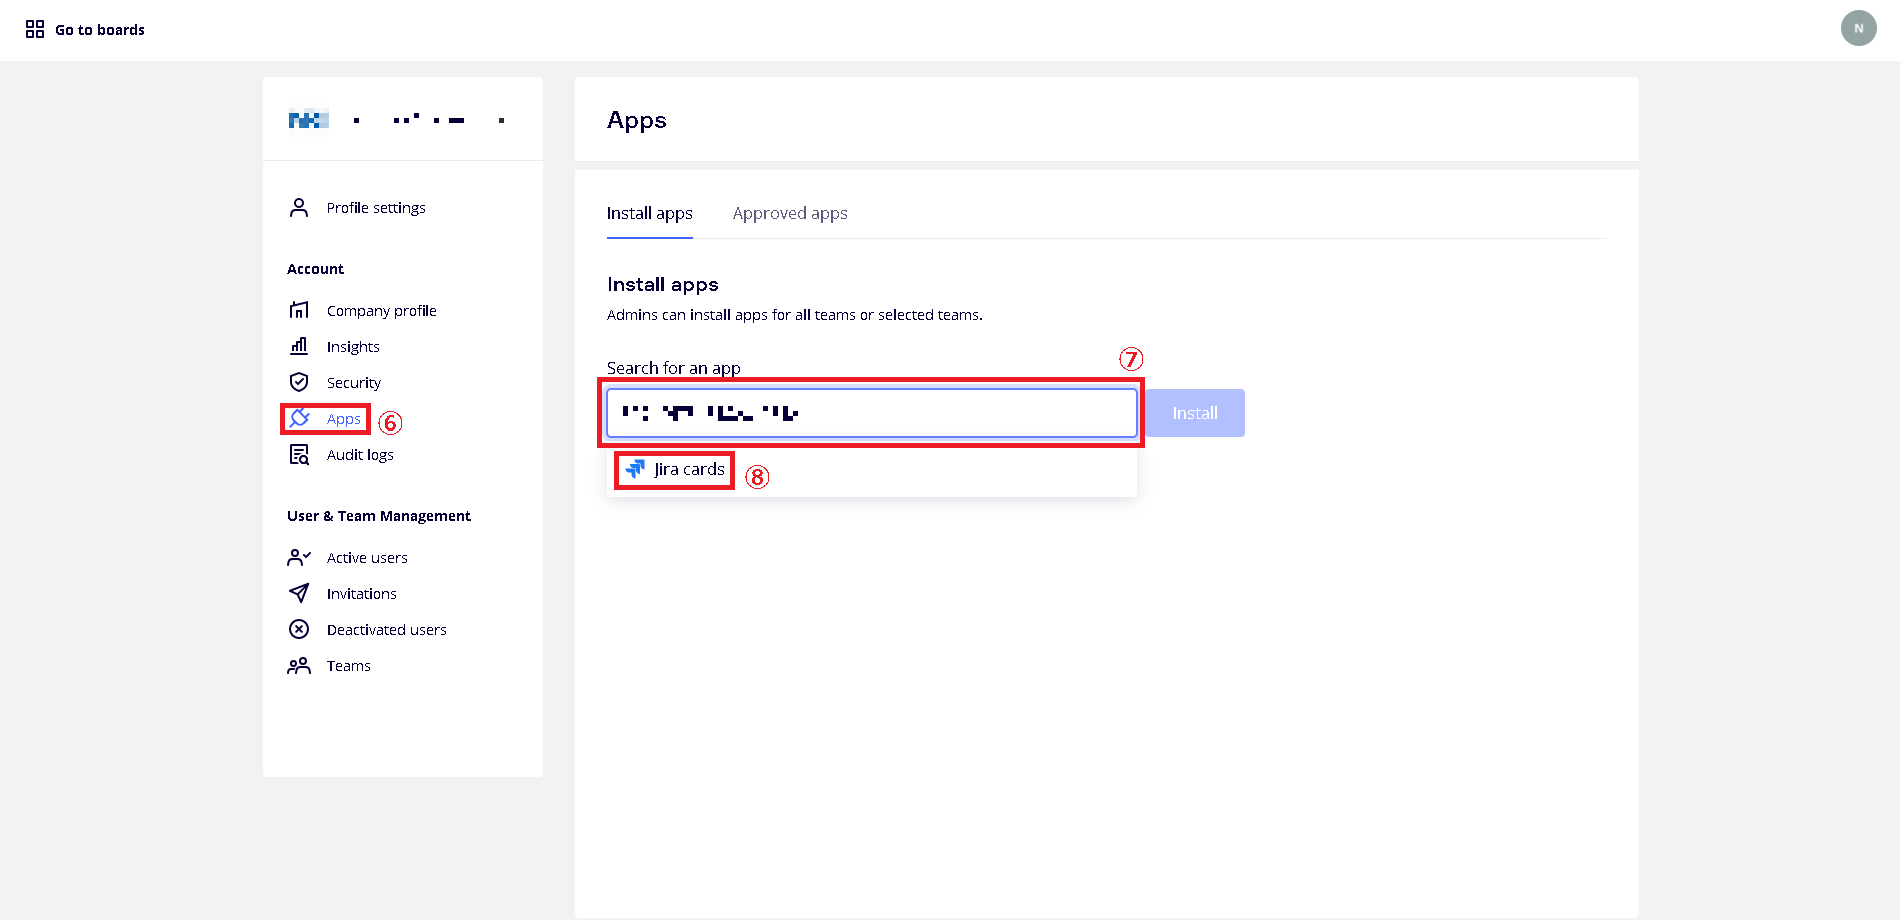The height and width of the screenshot is (920, 1900).
Task: Select Jira cards from search suggestions
Action: (x=689, y=469)
